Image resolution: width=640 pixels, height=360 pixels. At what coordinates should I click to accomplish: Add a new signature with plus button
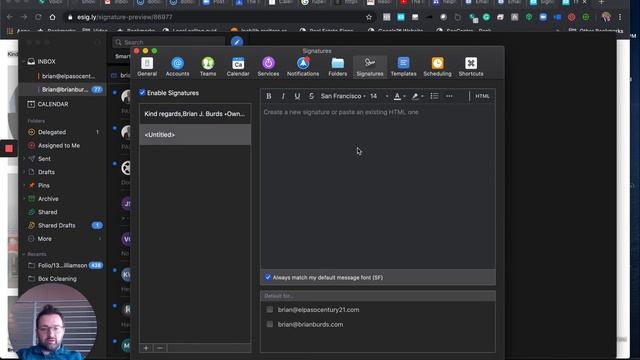pos(146,348)
